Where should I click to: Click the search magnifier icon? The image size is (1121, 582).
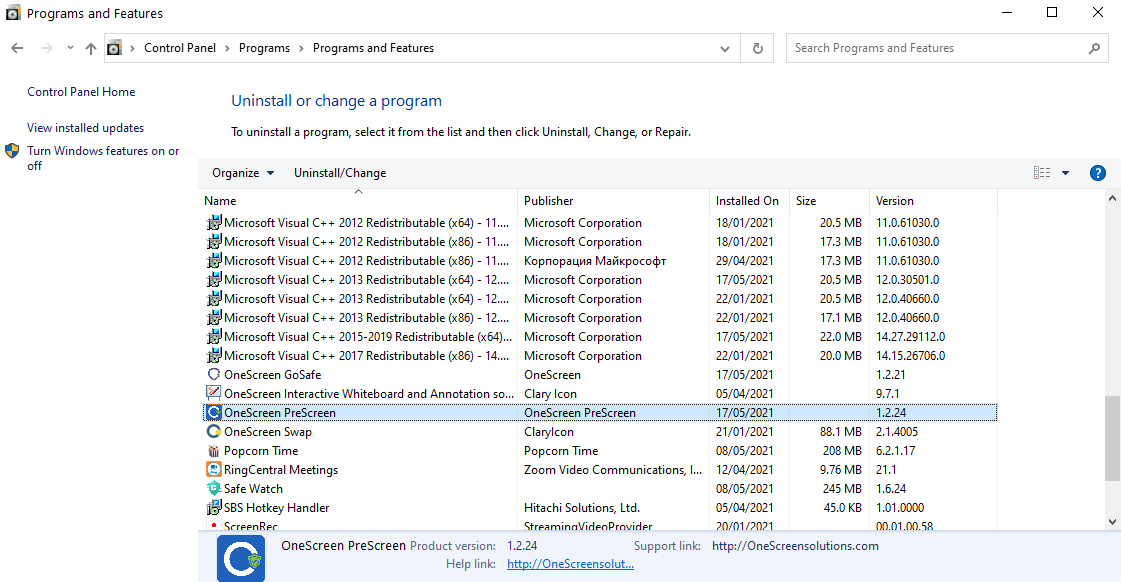coord(1094,48)
